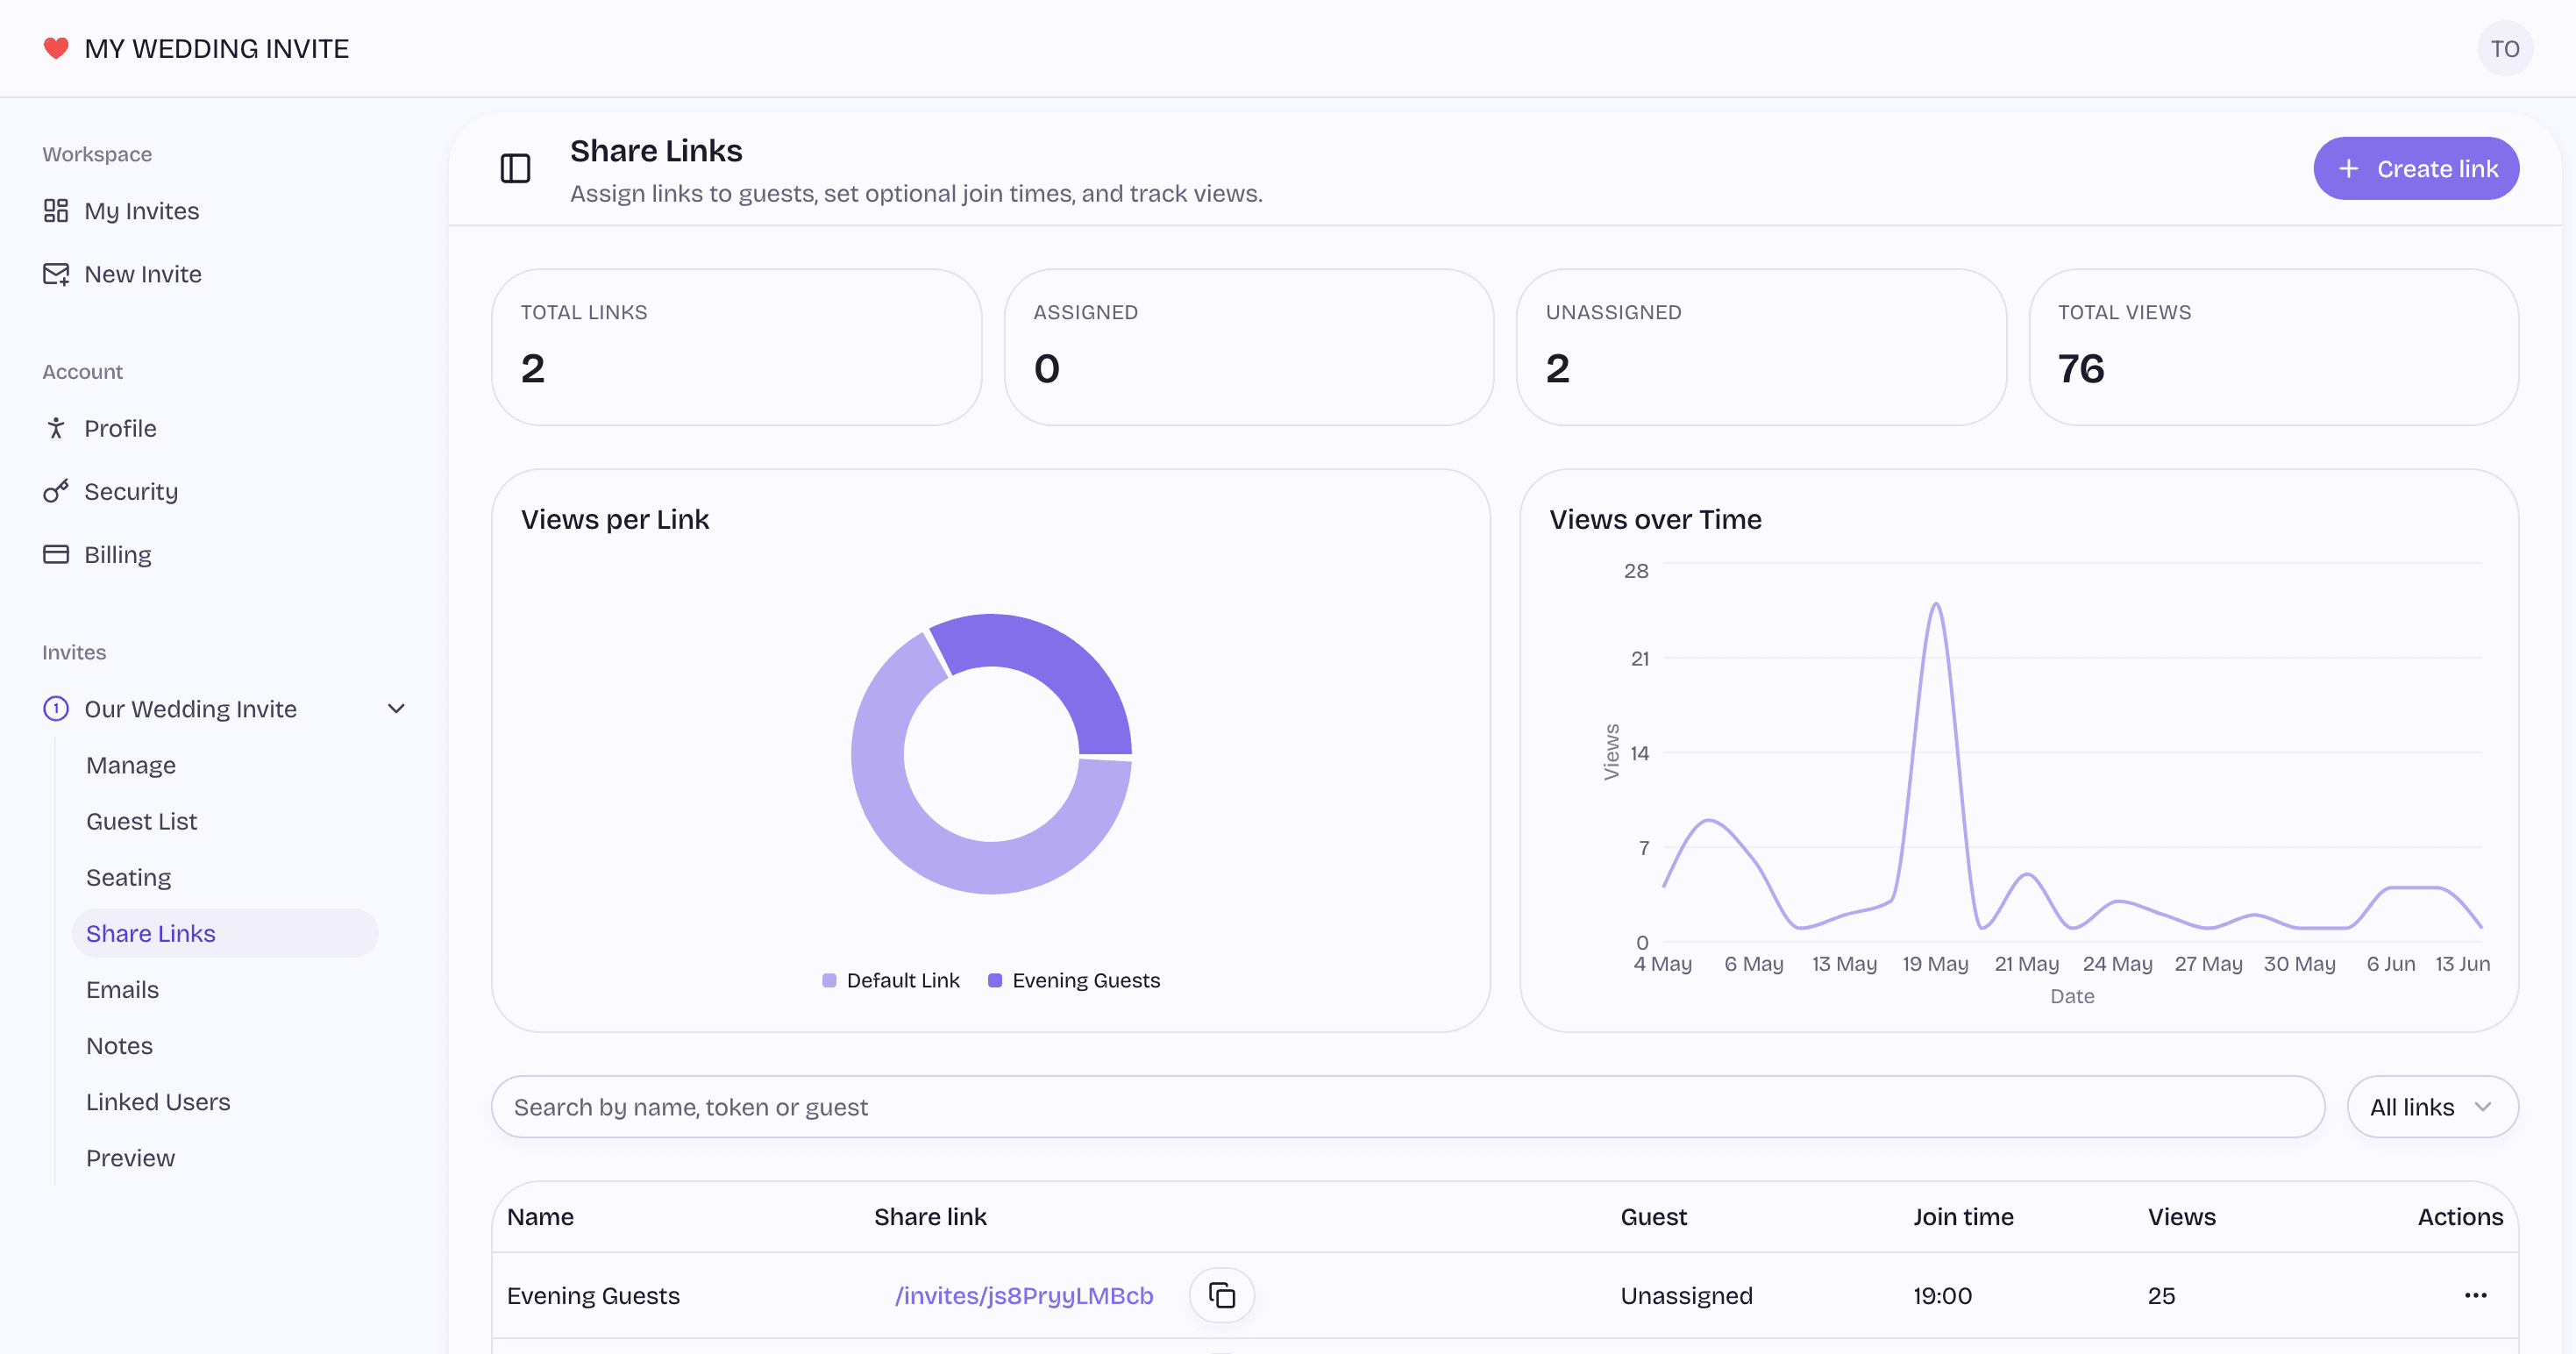Toggle the sidebar panel icon
This screenshot has width=2576, height=1354.
click(515, 168)
